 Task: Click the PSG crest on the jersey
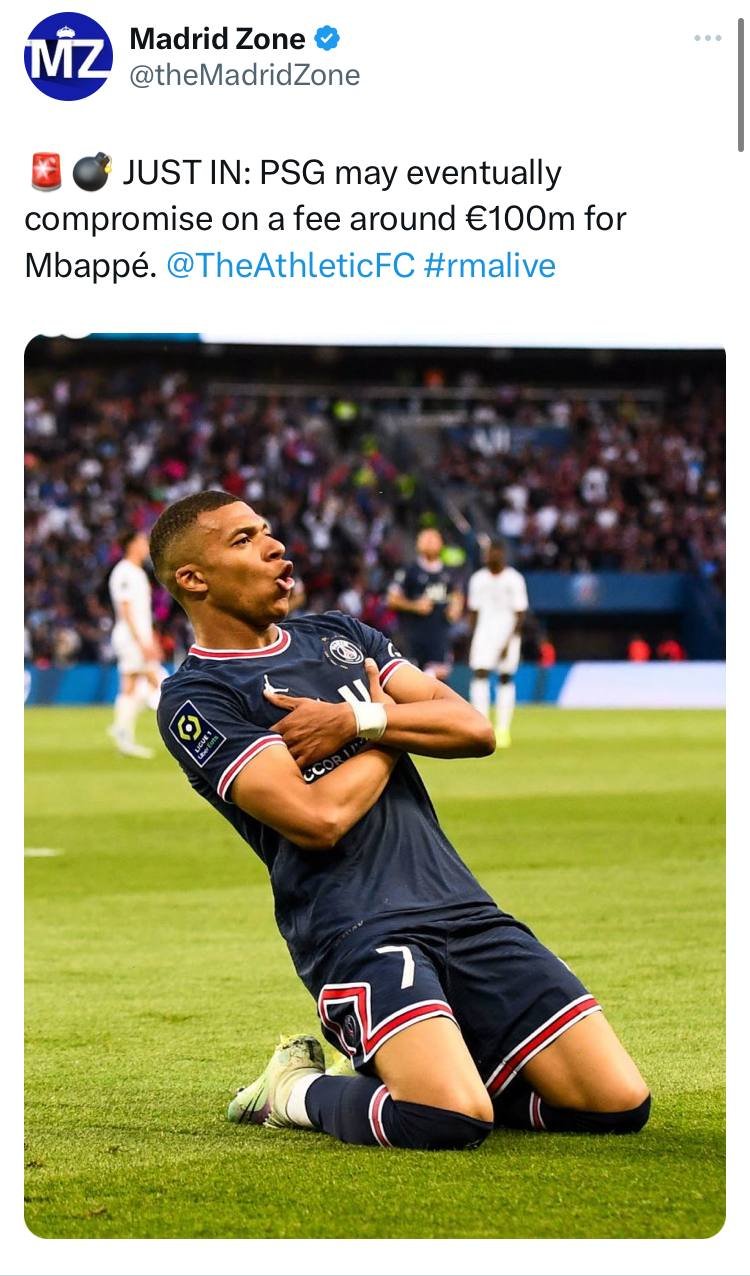(346, 651)
